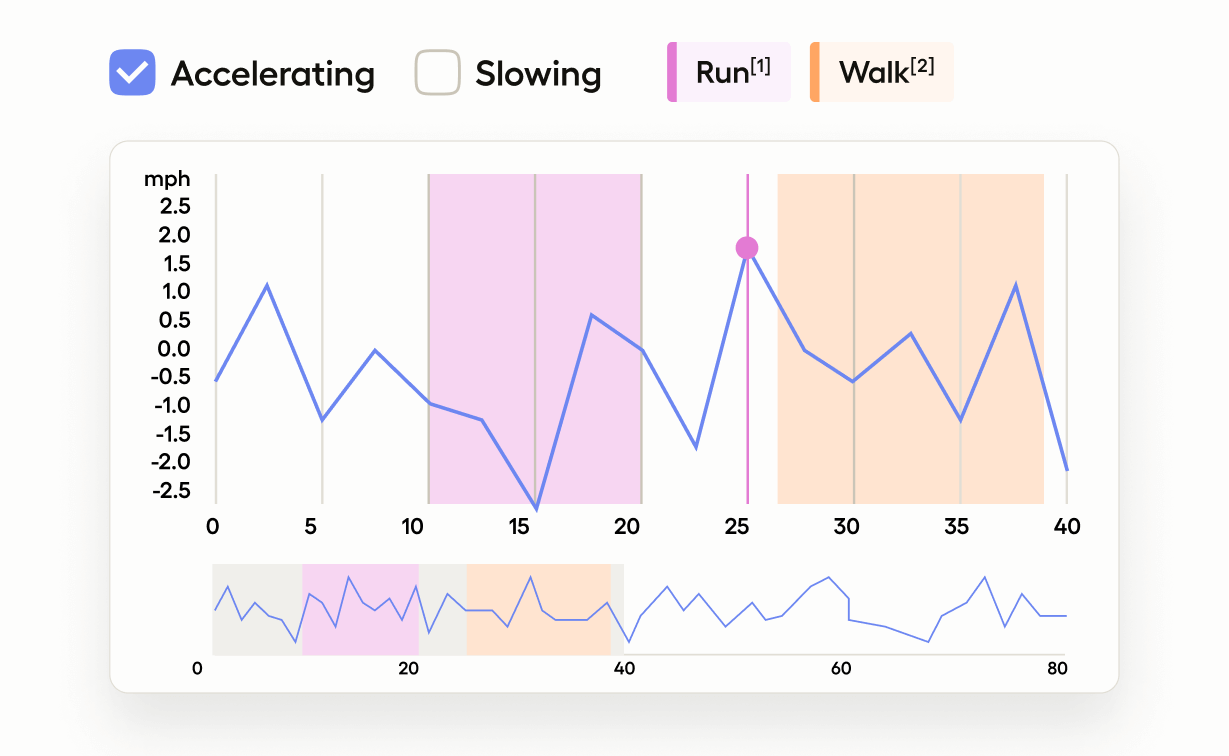Image resolution: width=1229 pixels, height=756 pixels.
Task: Enable the Slowing checkbox
Action: click(437, 73)
